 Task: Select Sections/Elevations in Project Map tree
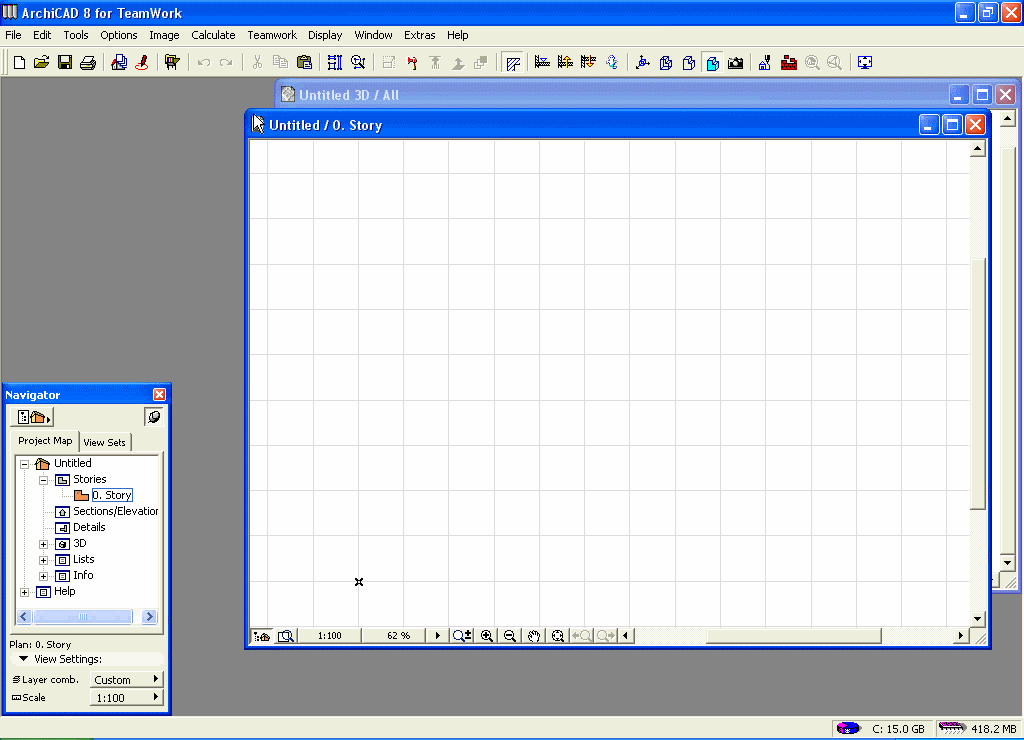(115, 511)
